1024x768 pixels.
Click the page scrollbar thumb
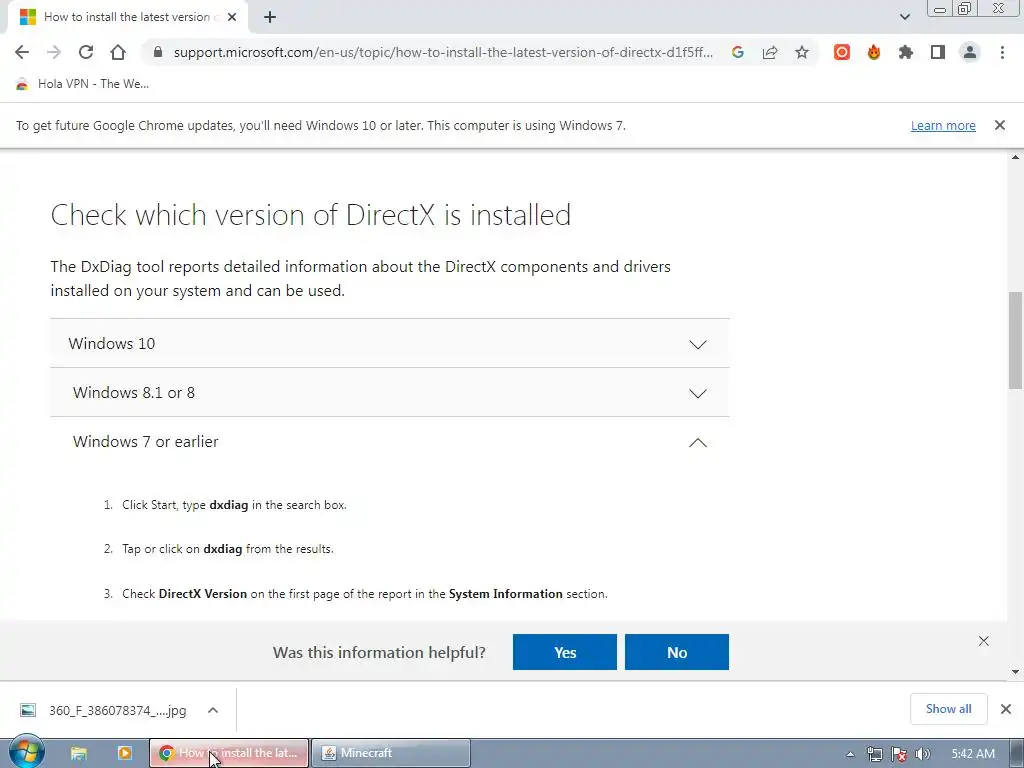click(1016, 340)
